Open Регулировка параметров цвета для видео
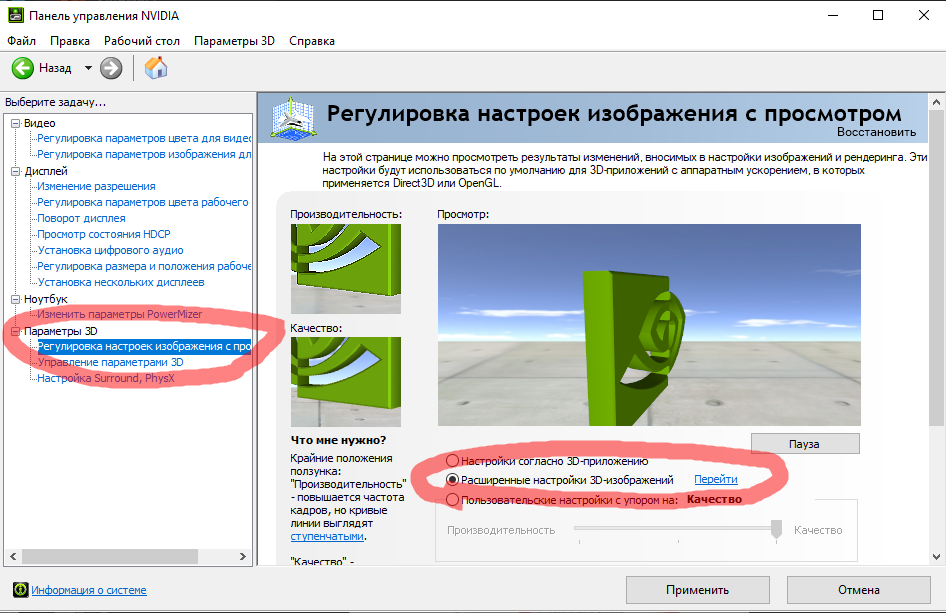The width and height of the screenshot is (946, 613). (x=144, y=138)
